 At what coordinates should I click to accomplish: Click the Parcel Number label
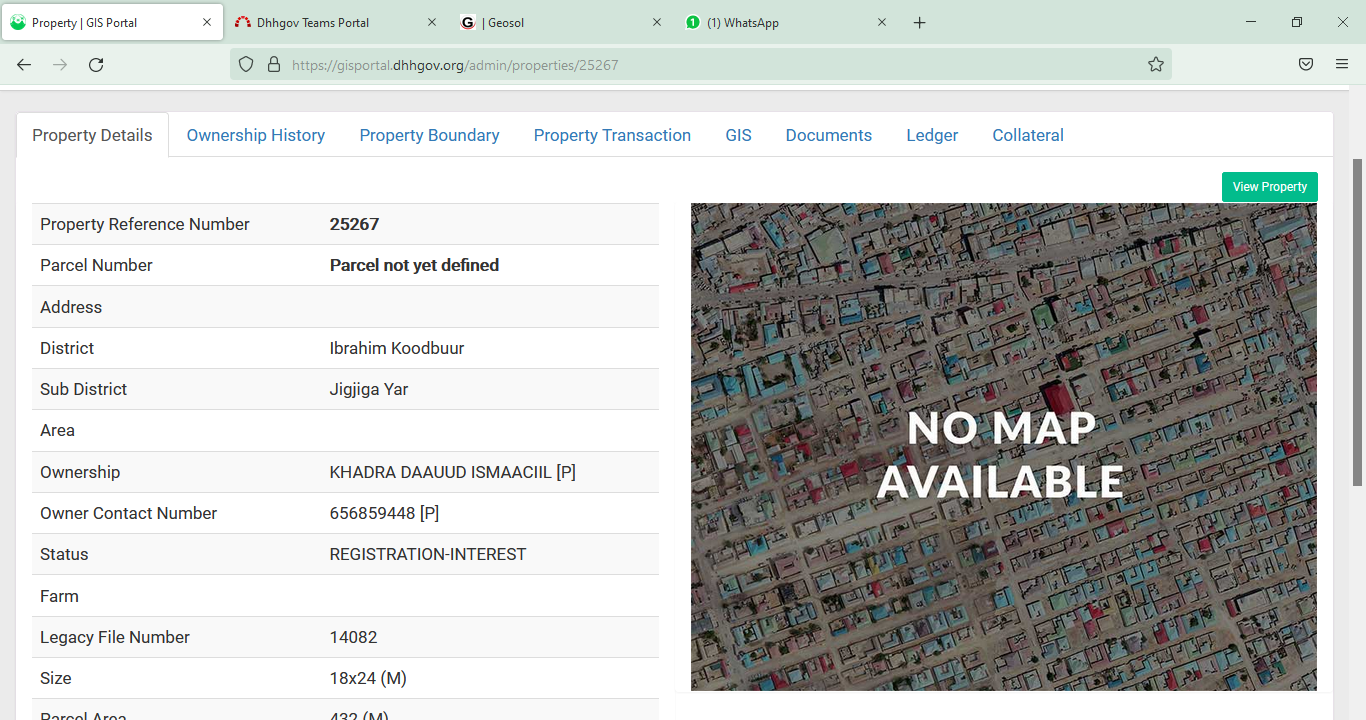point(96,265)
